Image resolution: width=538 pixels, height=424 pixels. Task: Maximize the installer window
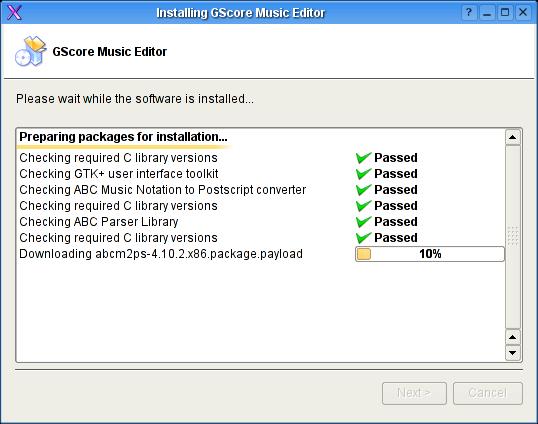(505, 13)
